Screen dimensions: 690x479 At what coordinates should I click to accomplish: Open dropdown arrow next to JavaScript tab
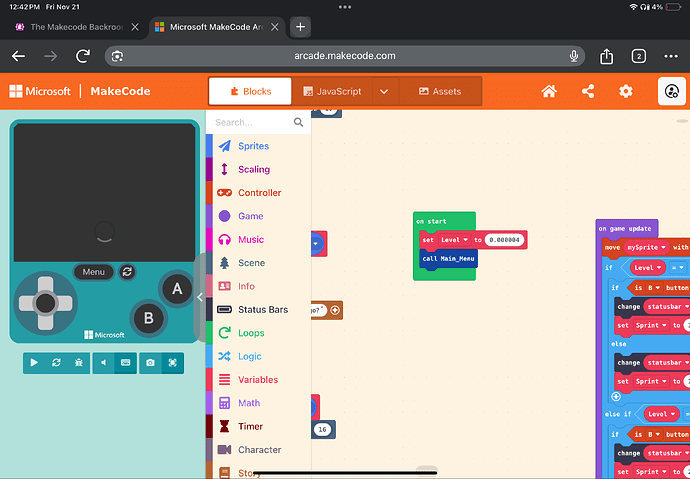tap(384, 91)
